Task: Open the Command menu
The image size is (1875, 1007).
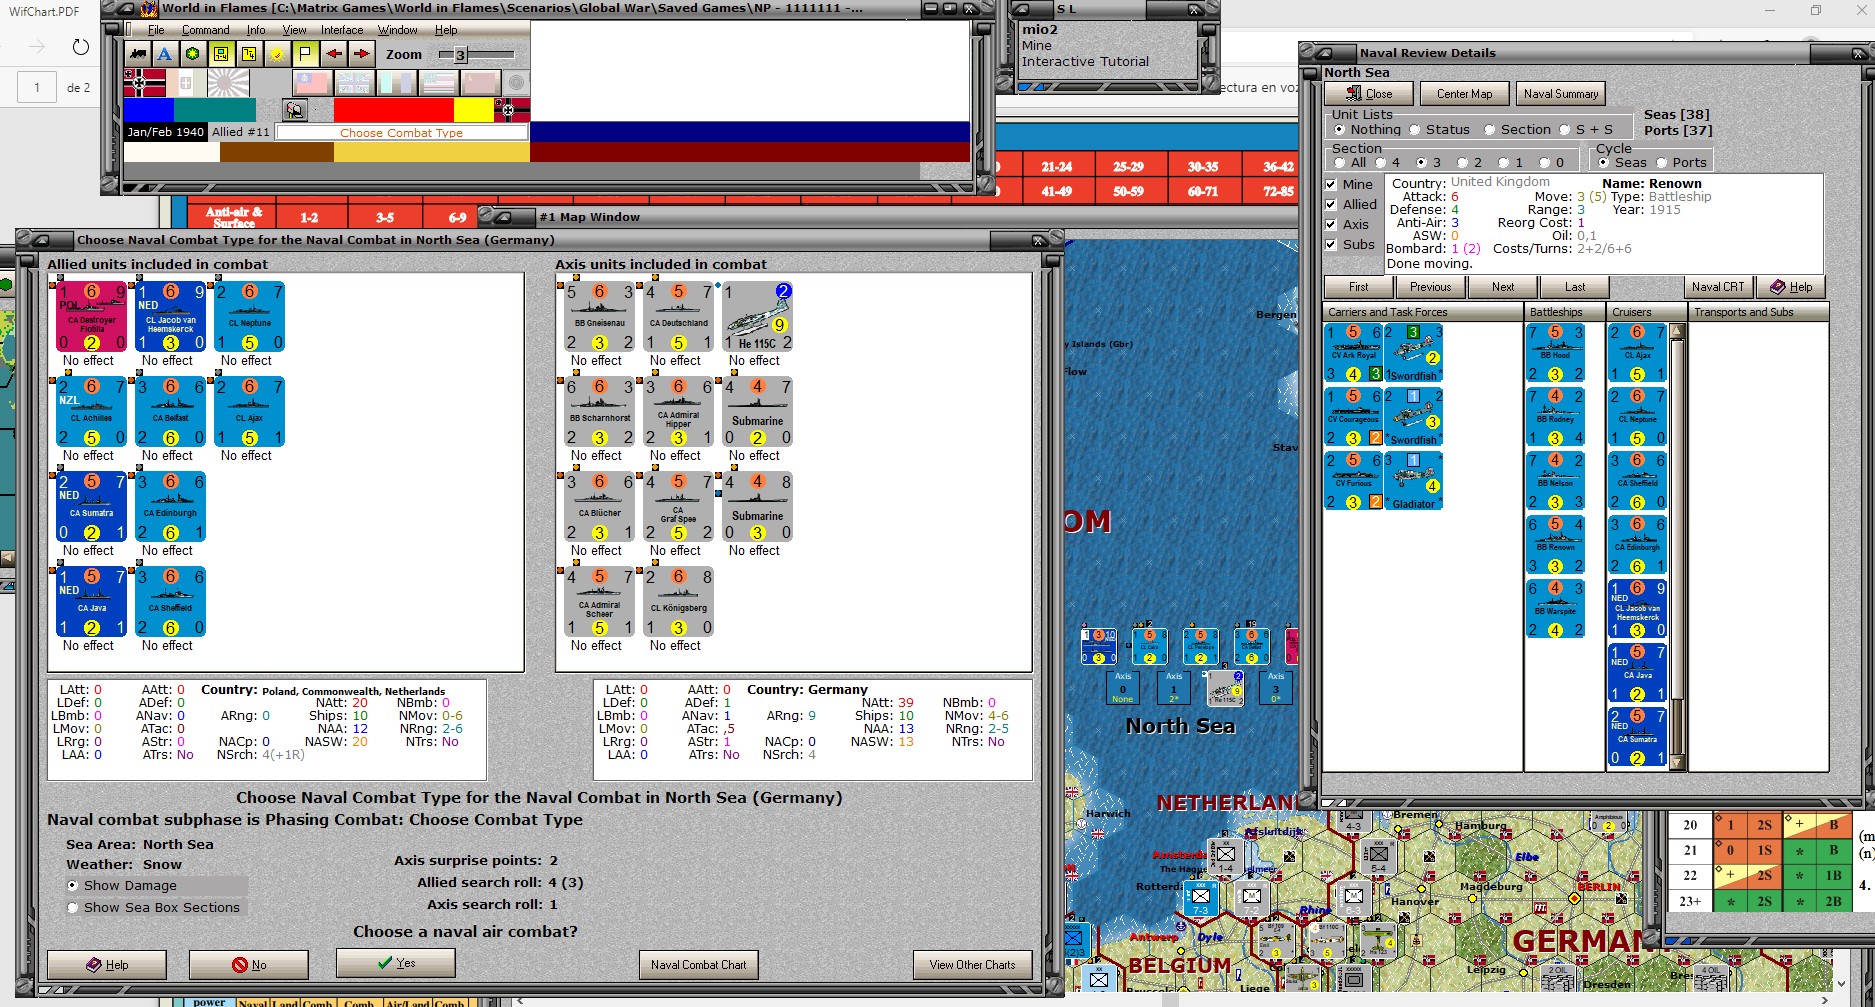Action: pyautogui.click(x=205, y=30)
